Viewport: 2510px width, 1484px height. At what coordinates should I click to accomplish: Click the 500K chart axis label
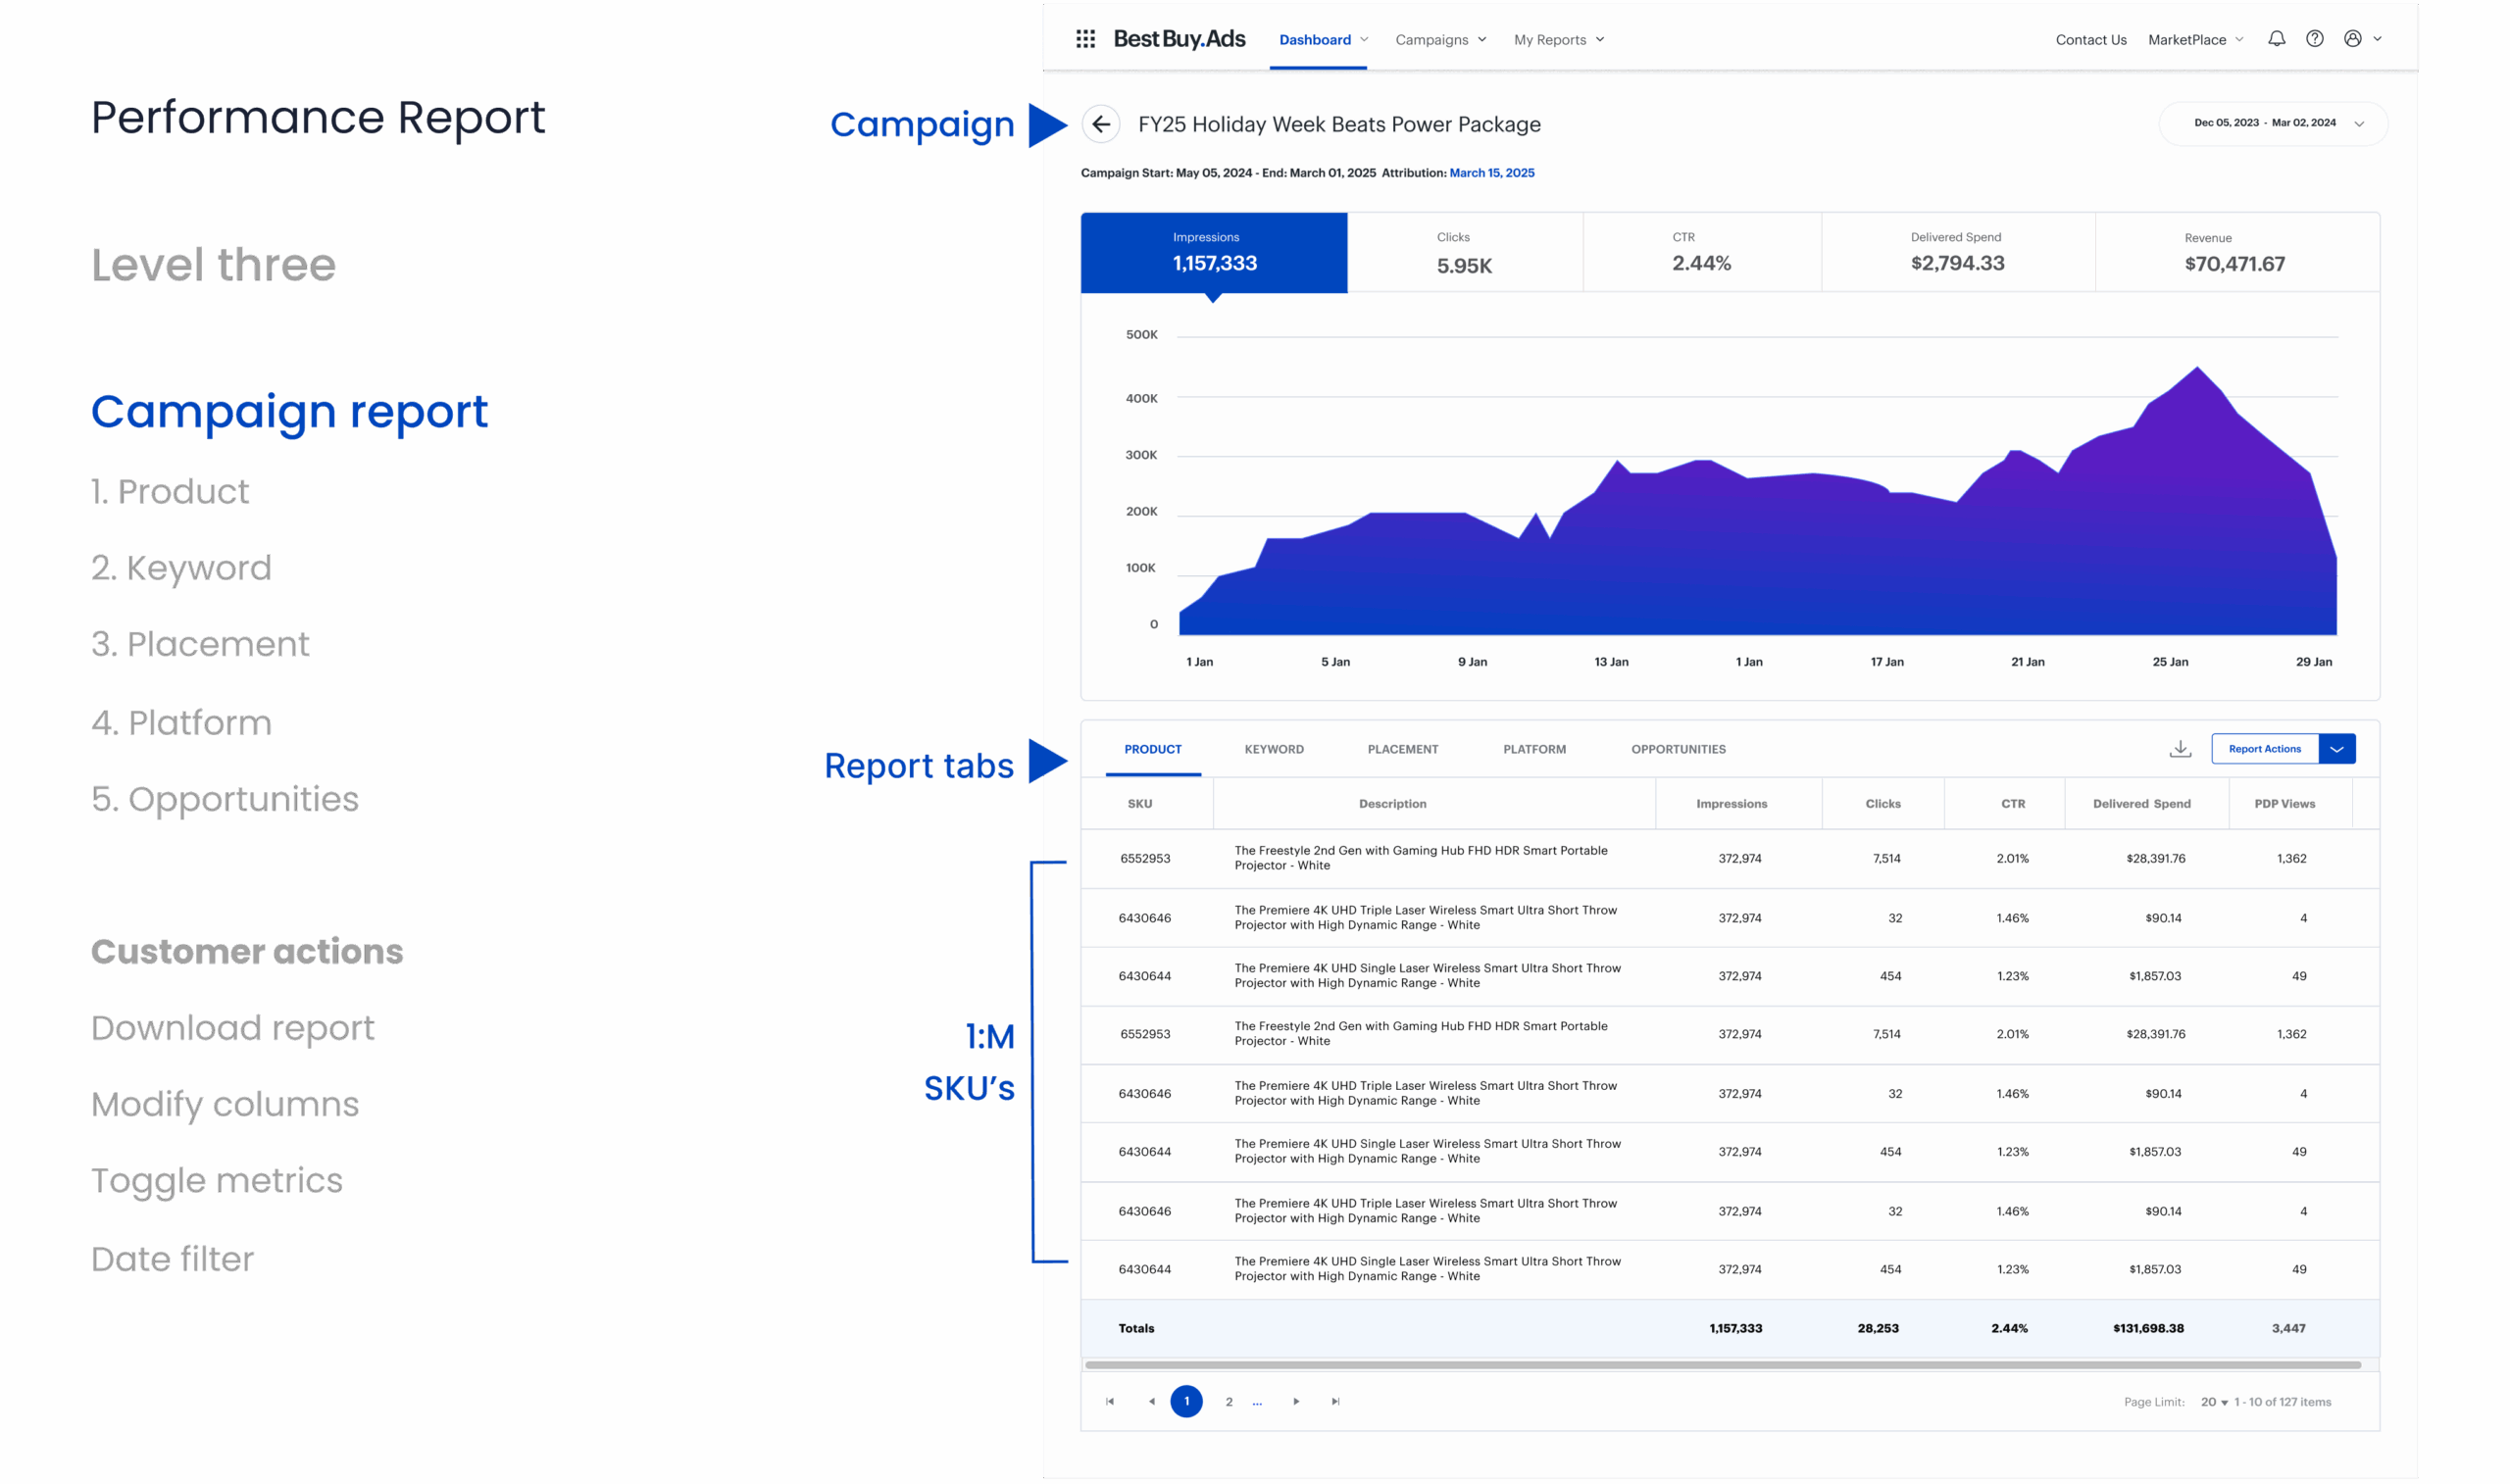[x=1141, y=335]
